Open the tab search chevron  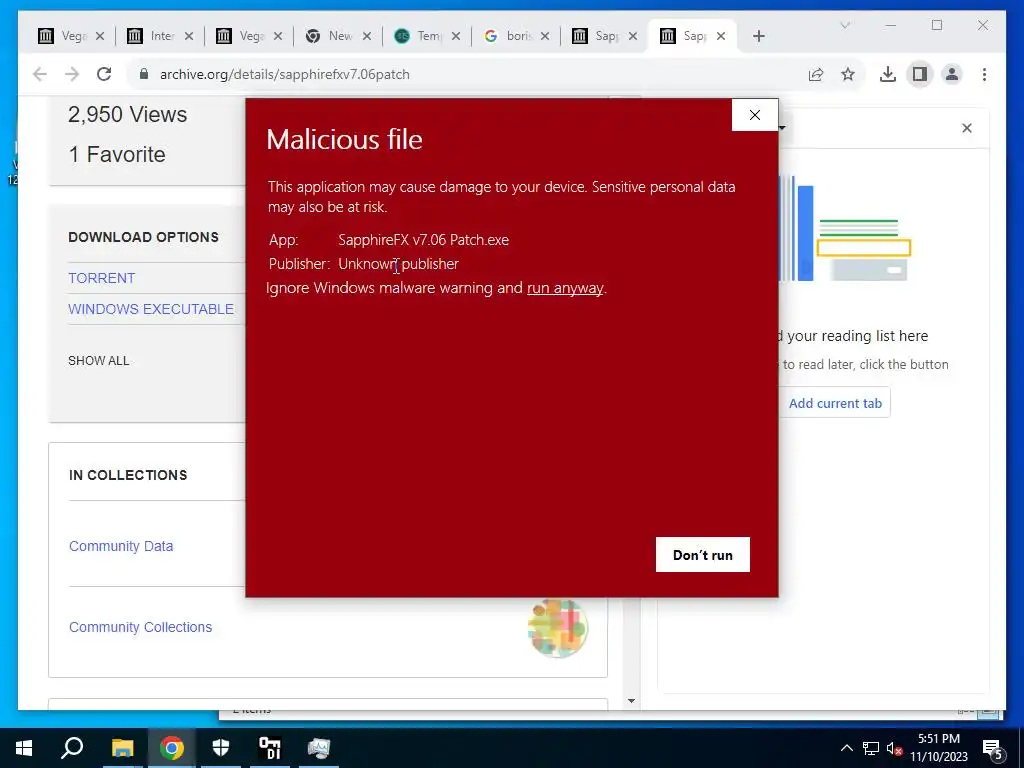[844, 25]
